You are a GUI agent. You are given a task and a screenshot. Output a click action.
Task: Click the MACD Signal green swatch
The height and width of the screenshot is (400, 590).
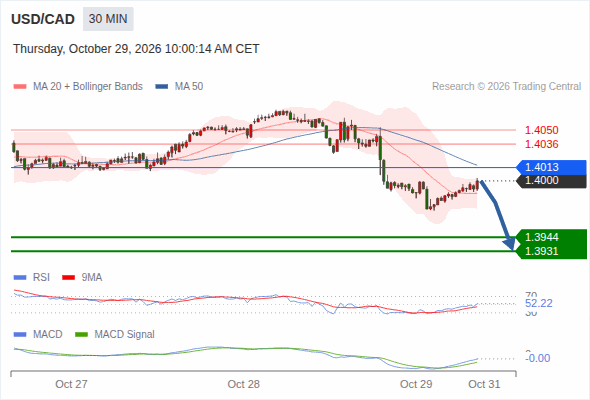point(81,335)
